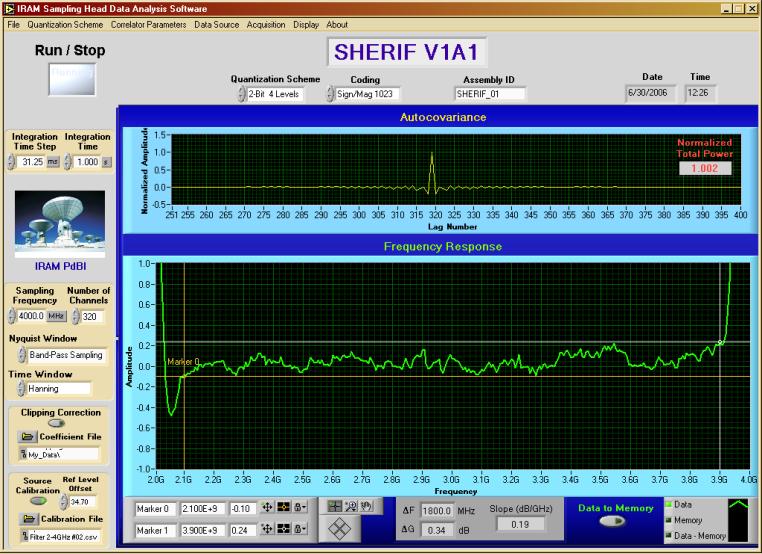Toggle the Source Calibration switch

coord(38,501)
